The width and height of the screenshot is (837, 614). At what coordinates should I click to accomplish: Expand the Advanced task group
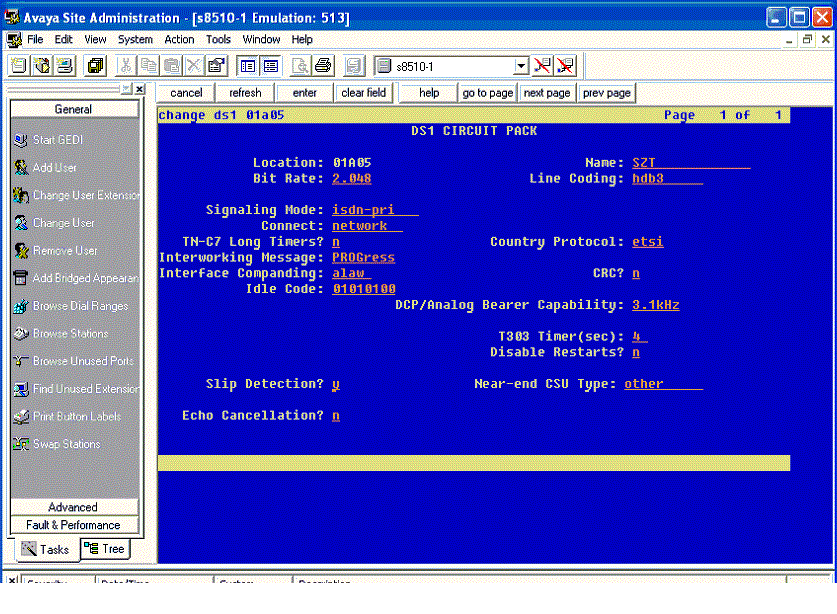click(74, 507)
